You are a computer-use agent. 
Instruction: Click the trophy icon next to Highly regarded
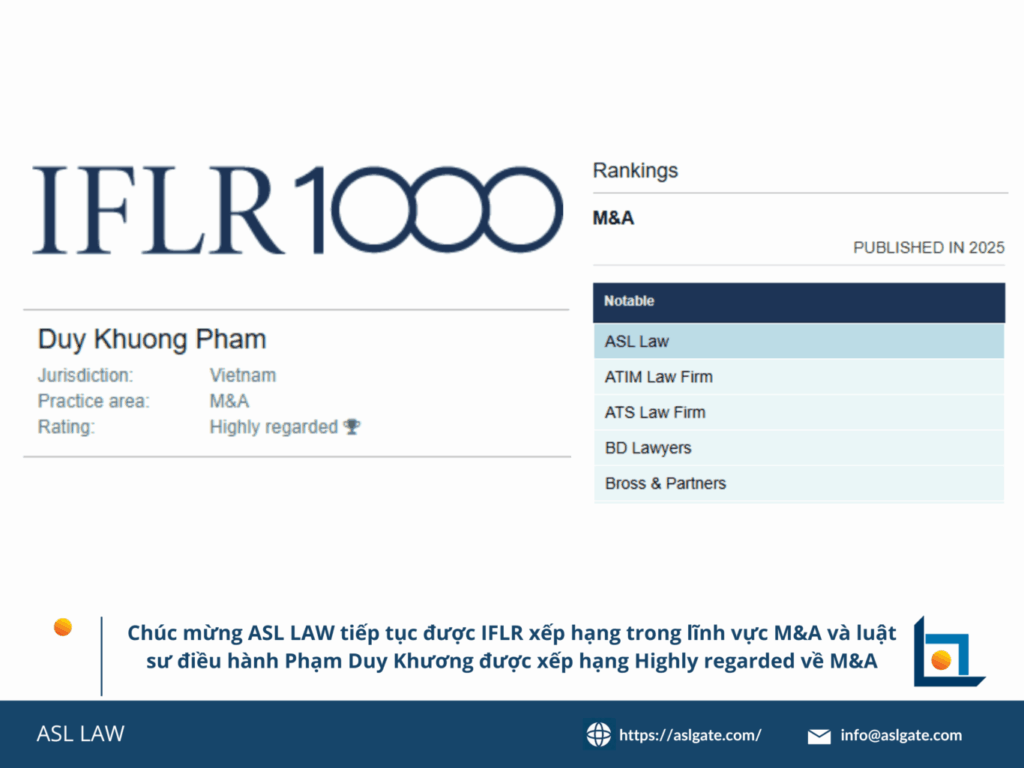click(352, 426)
